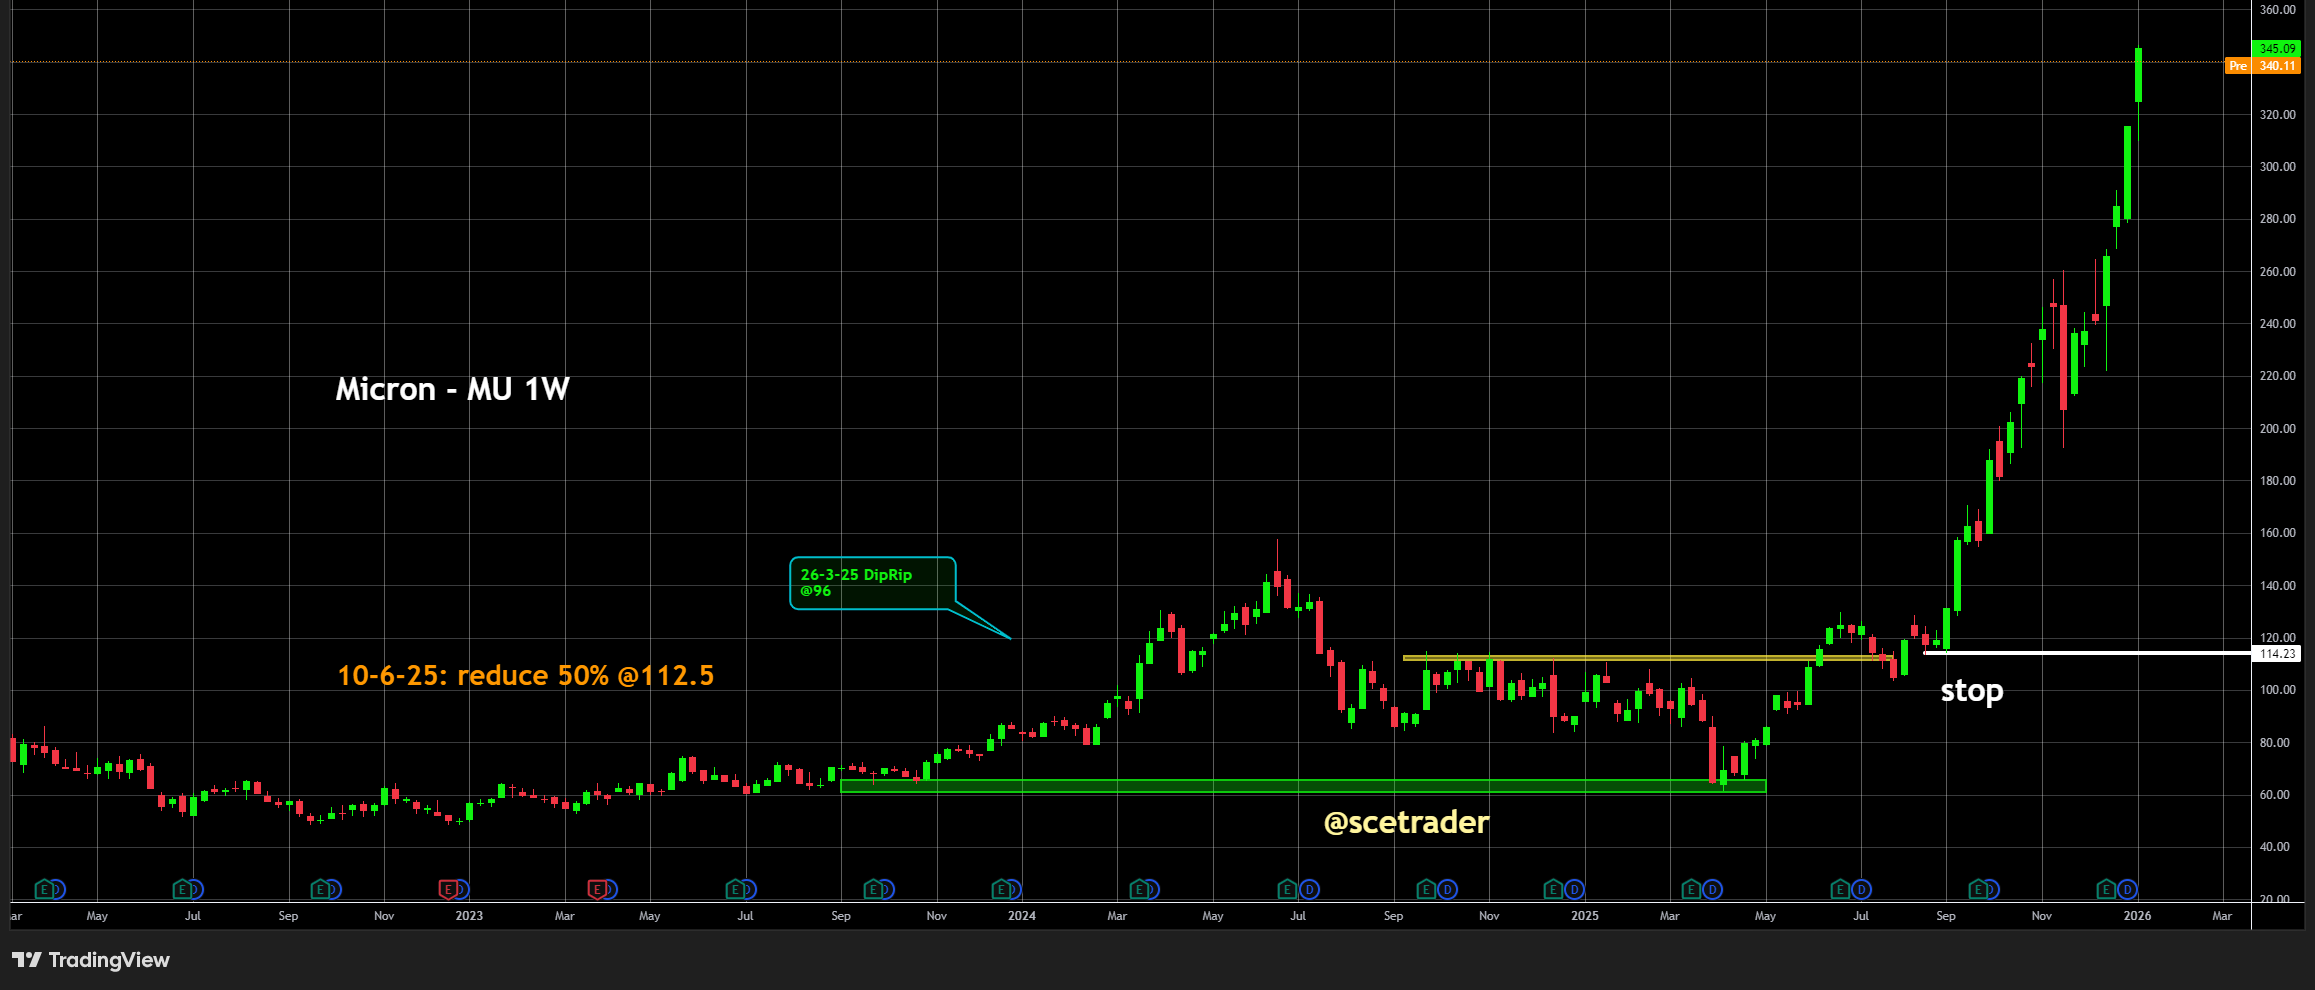Click the dividend marker just before 2025
Screen dimensions: 2315x990
coord(1574,889)
